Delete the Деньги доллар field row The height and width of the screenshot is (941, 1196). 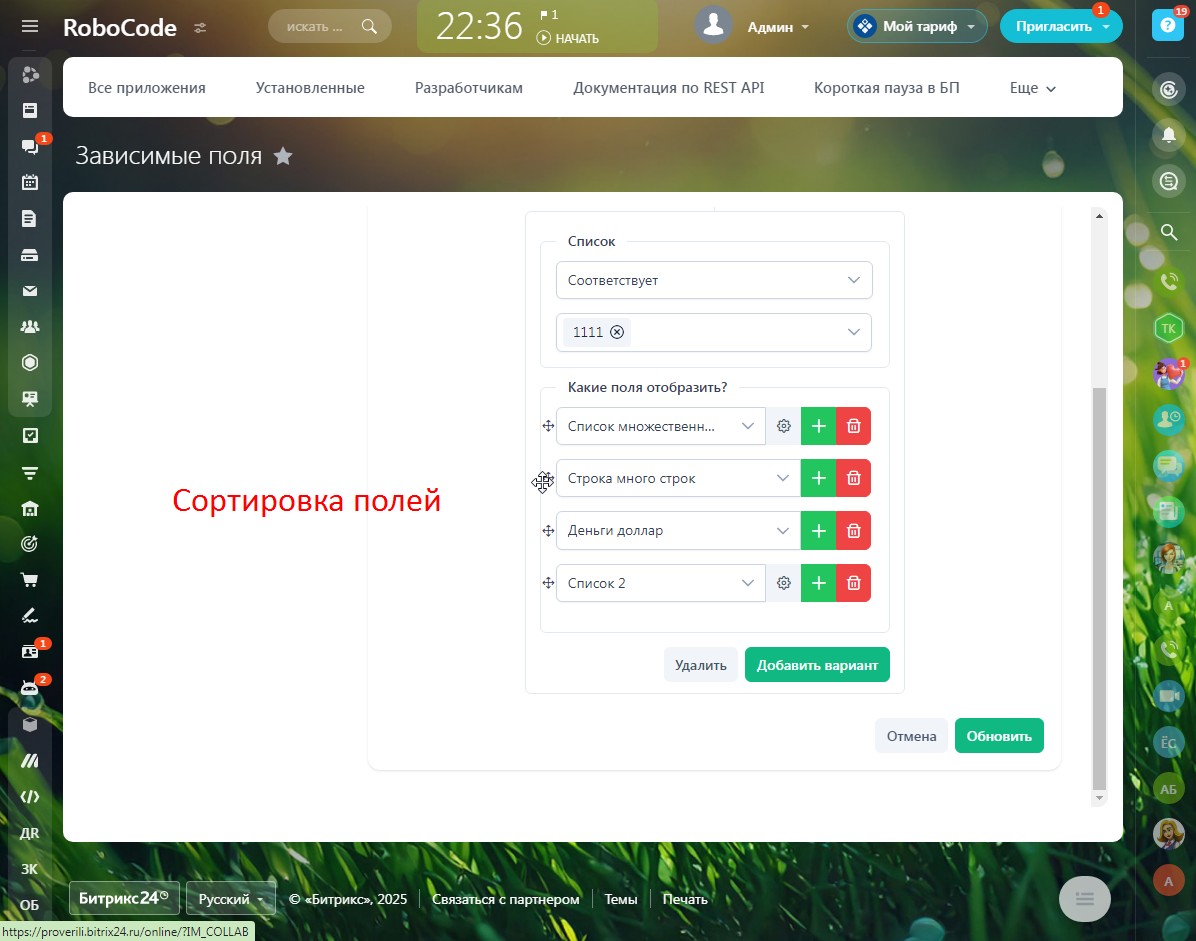pyautogui.click(x=853, y=531)
